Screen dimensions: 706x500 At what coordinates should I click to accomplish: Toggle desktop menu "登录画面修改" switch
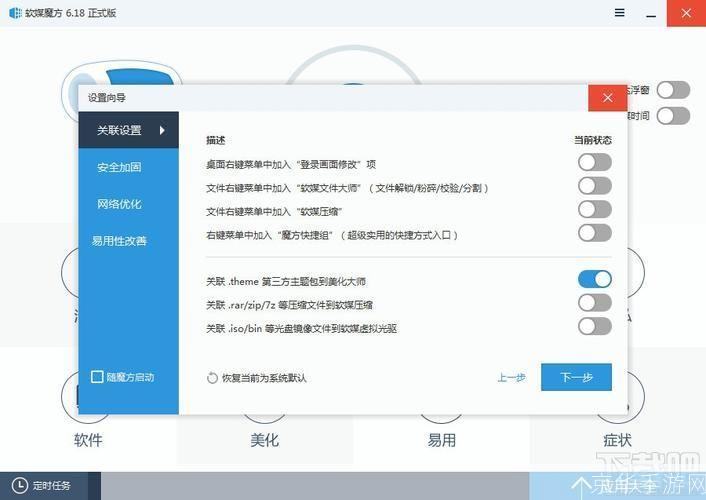[x=595, y=163]
